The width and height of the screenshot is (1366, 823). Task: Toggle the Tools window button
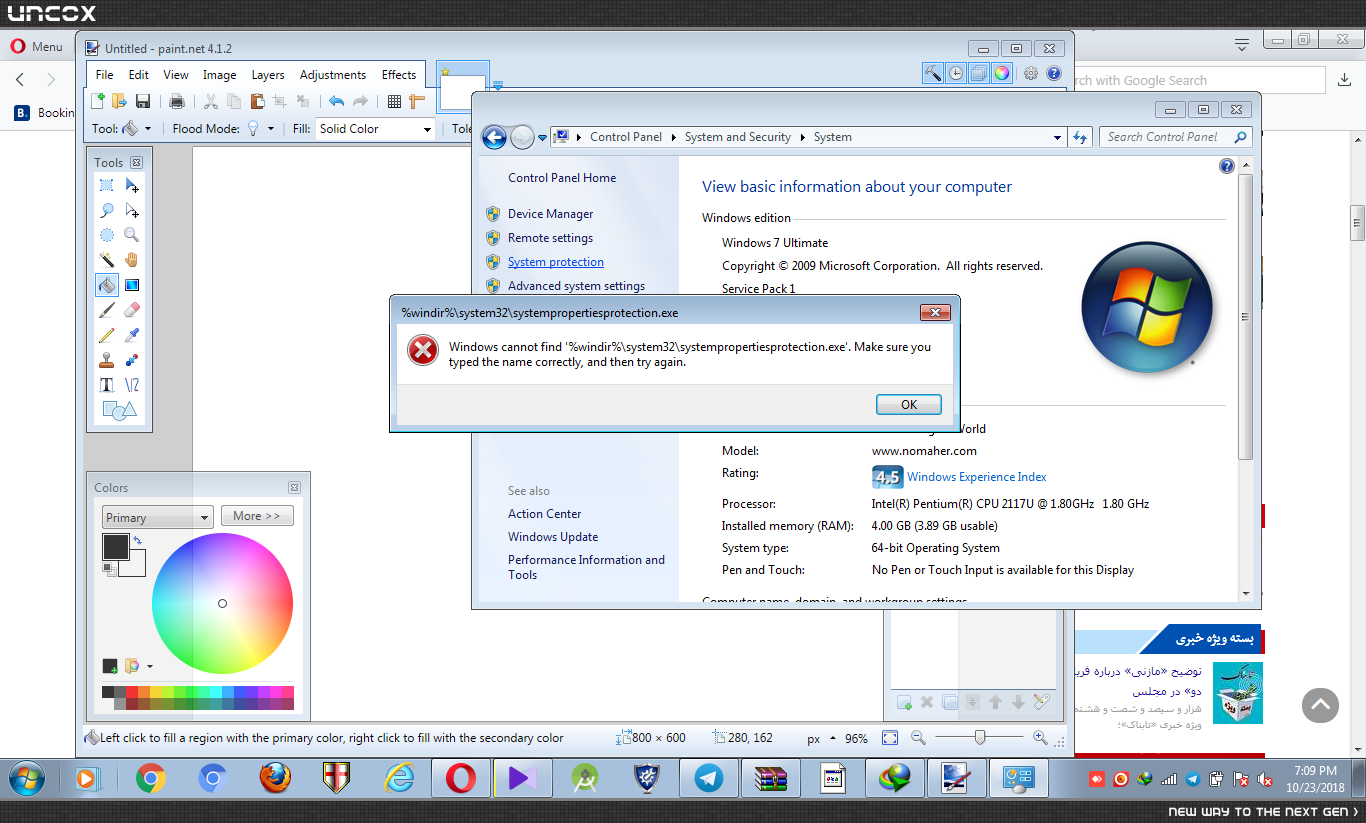tap(933, 73)
